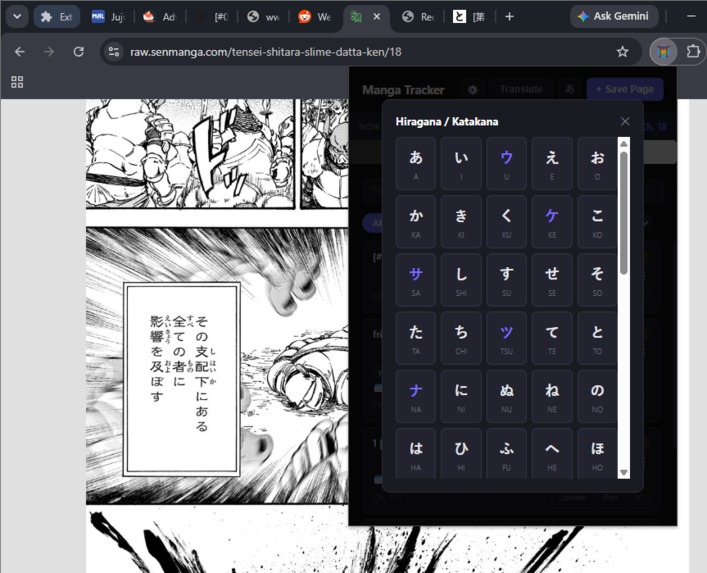Click the site information icon in address bar
The height and width of the screenshot is (573, 707).
[x=114, y=52]
